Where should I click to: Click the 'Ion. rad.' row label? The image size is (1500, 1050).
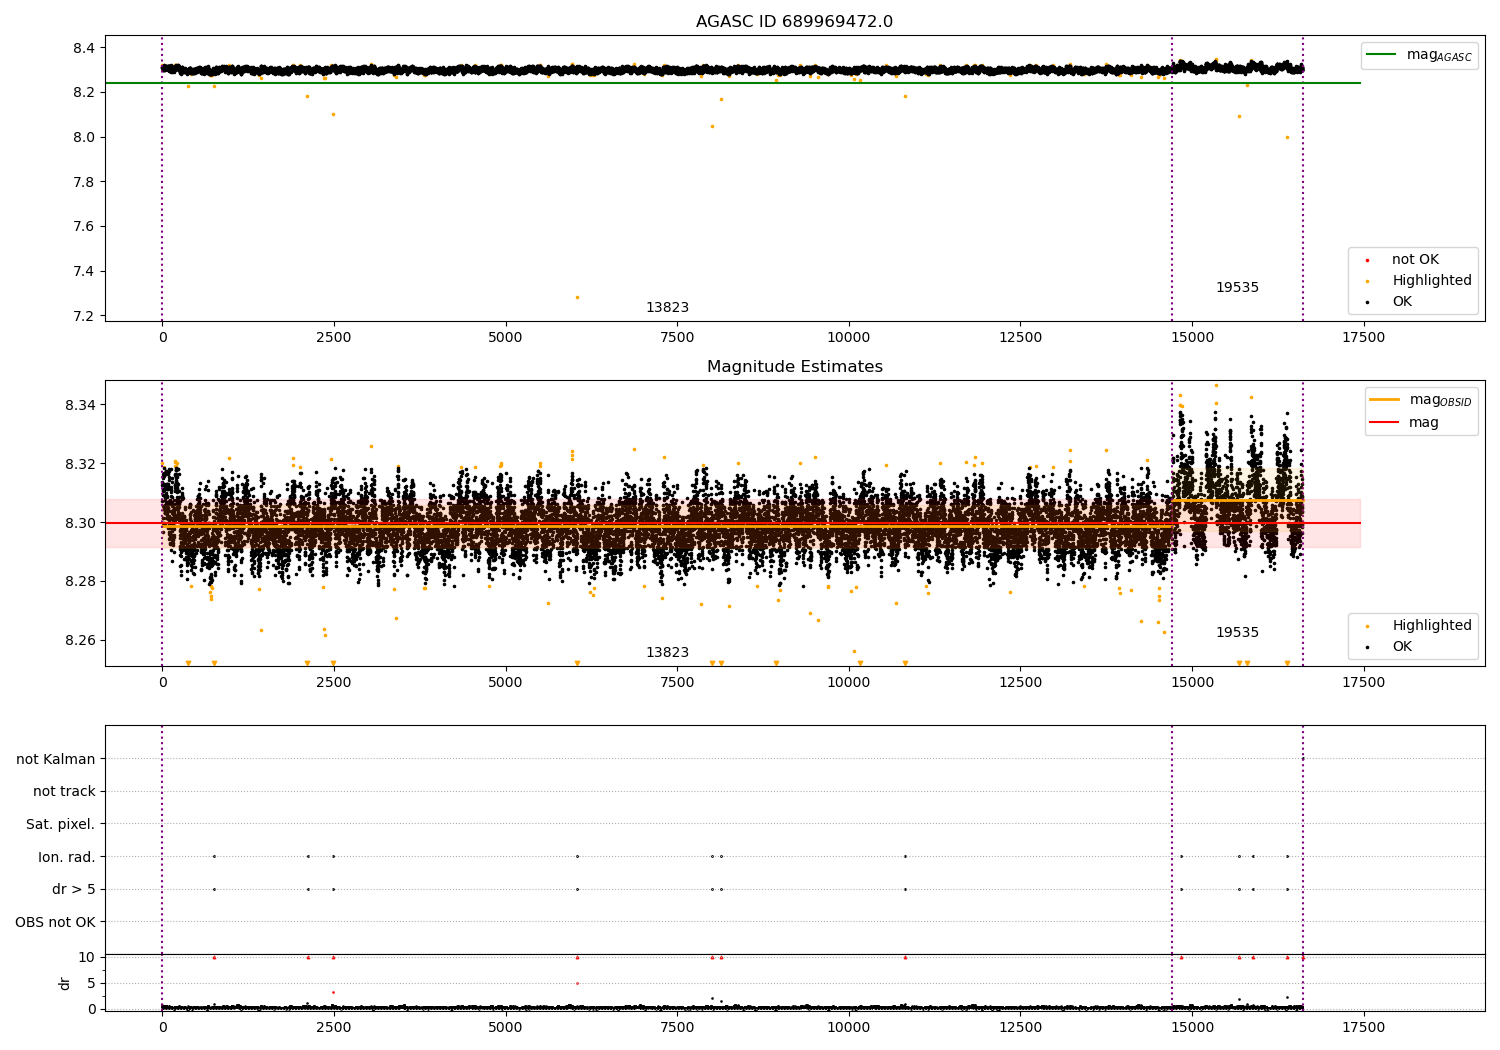[x=66, y=857]
